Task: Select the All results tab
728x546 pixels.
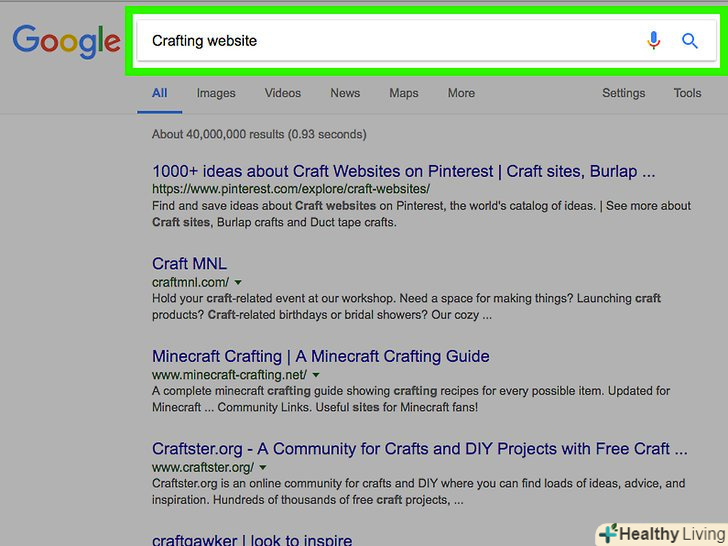Action: coord(160,93)
